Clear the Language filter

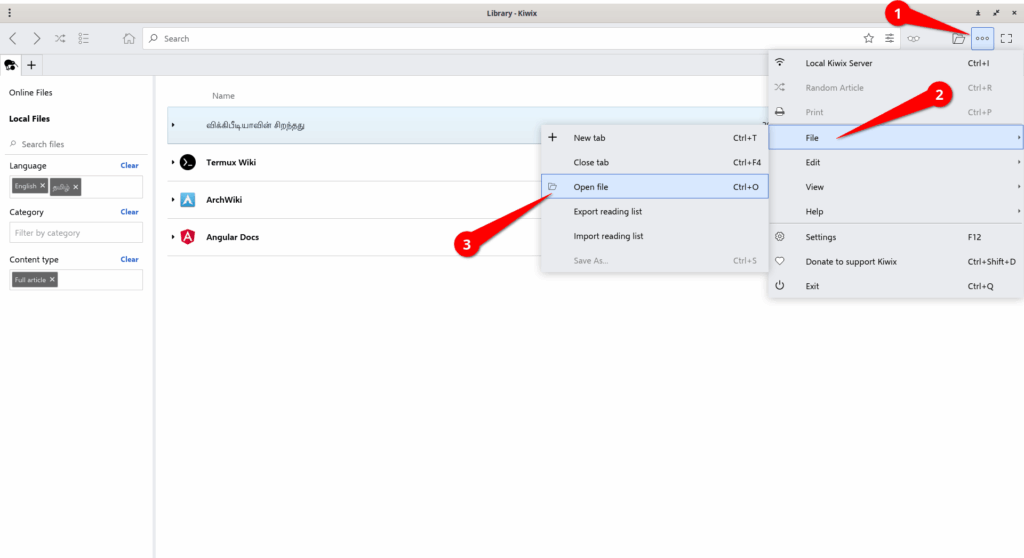[x=129, y=165]
